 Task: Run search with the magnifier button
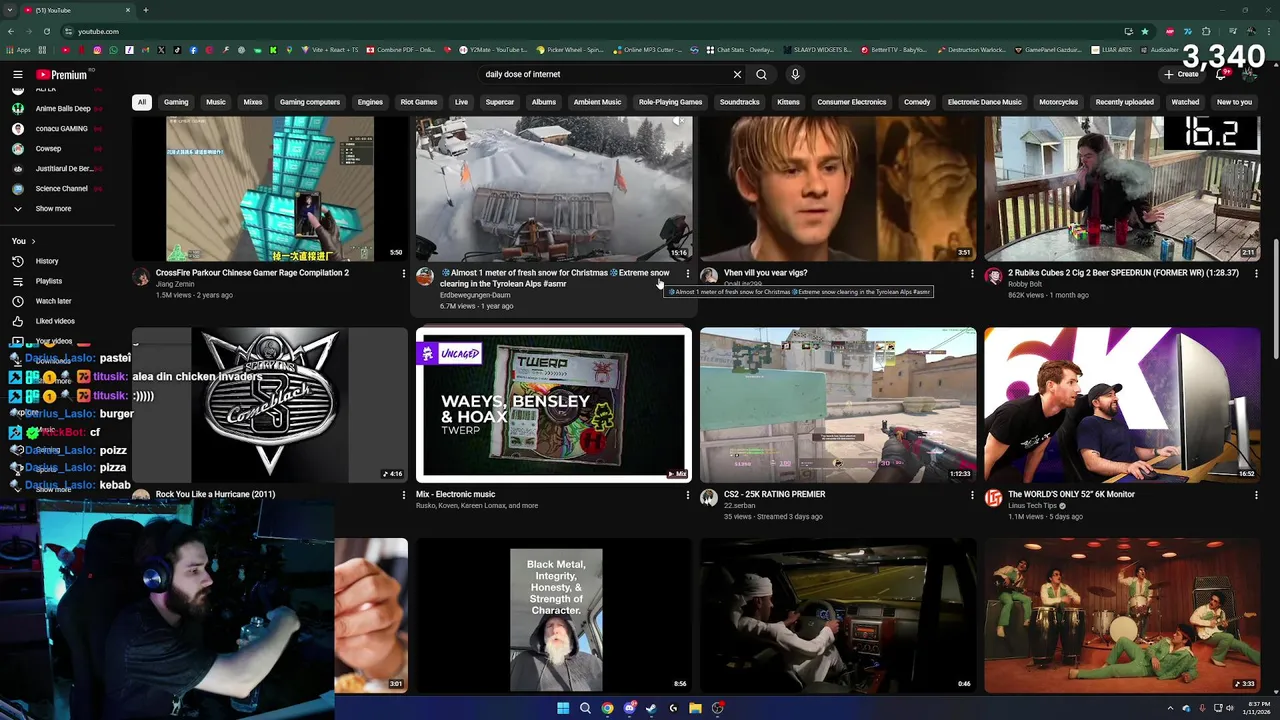761,74
